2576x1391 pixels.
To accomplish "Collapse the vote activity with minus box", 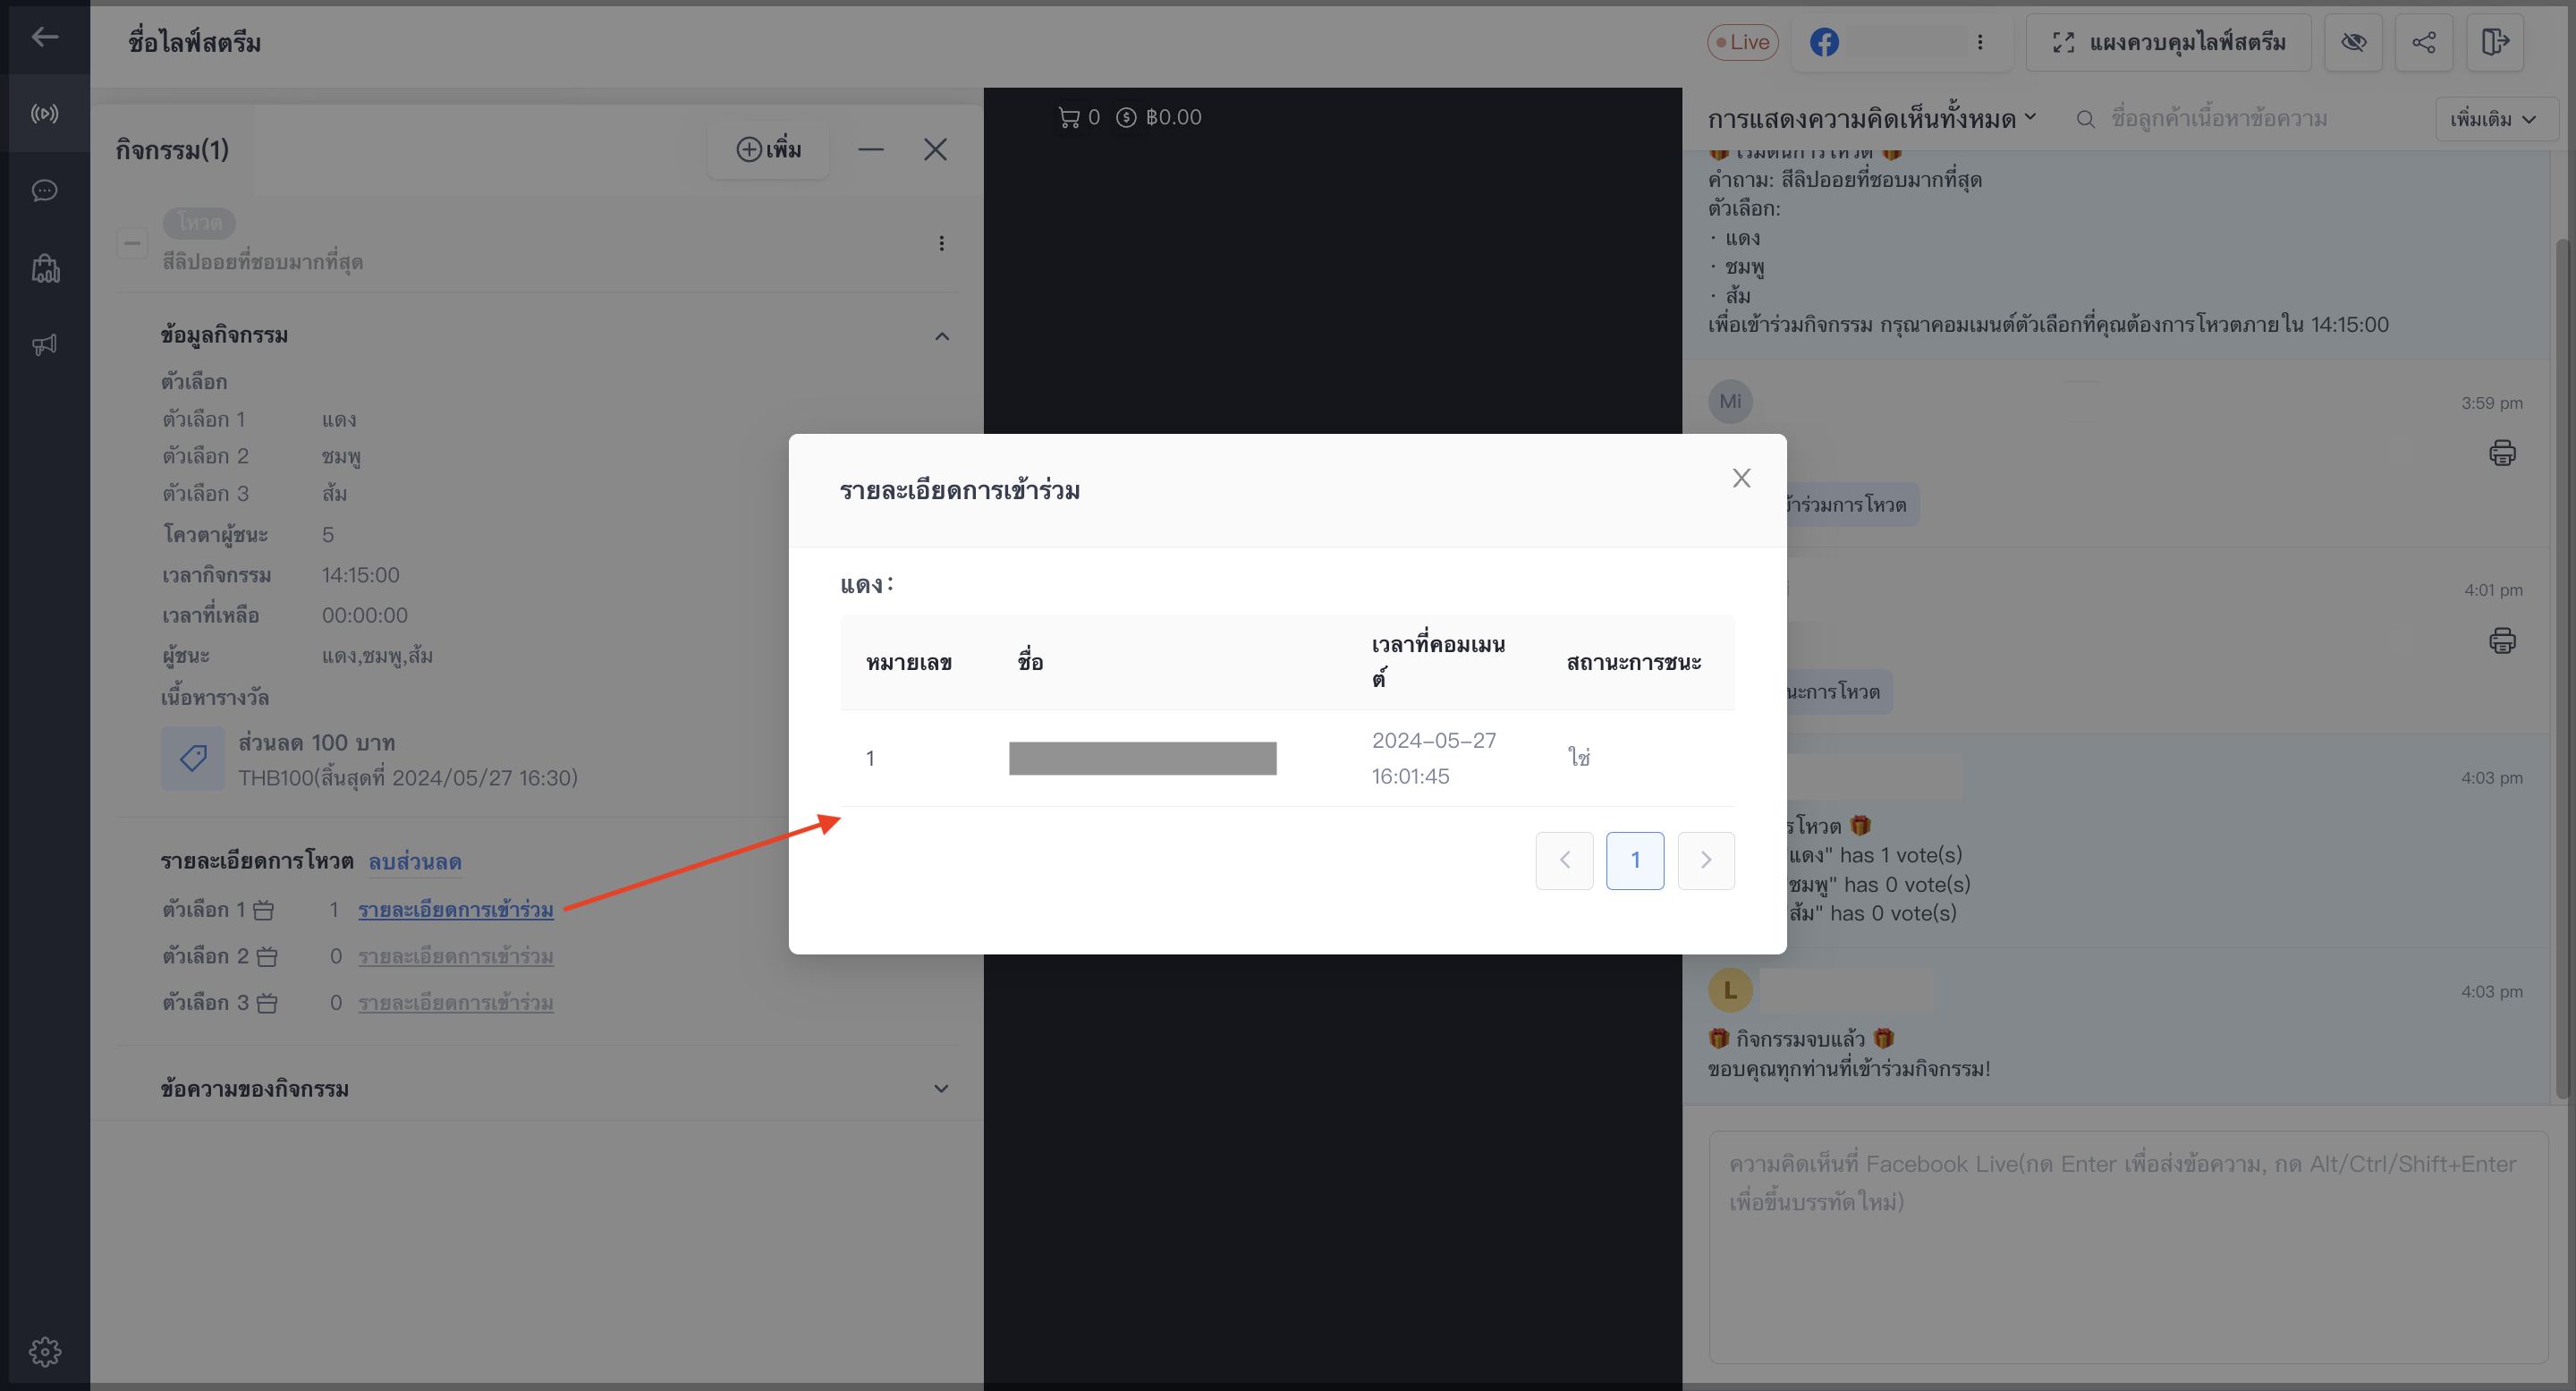I will point(132,243).
